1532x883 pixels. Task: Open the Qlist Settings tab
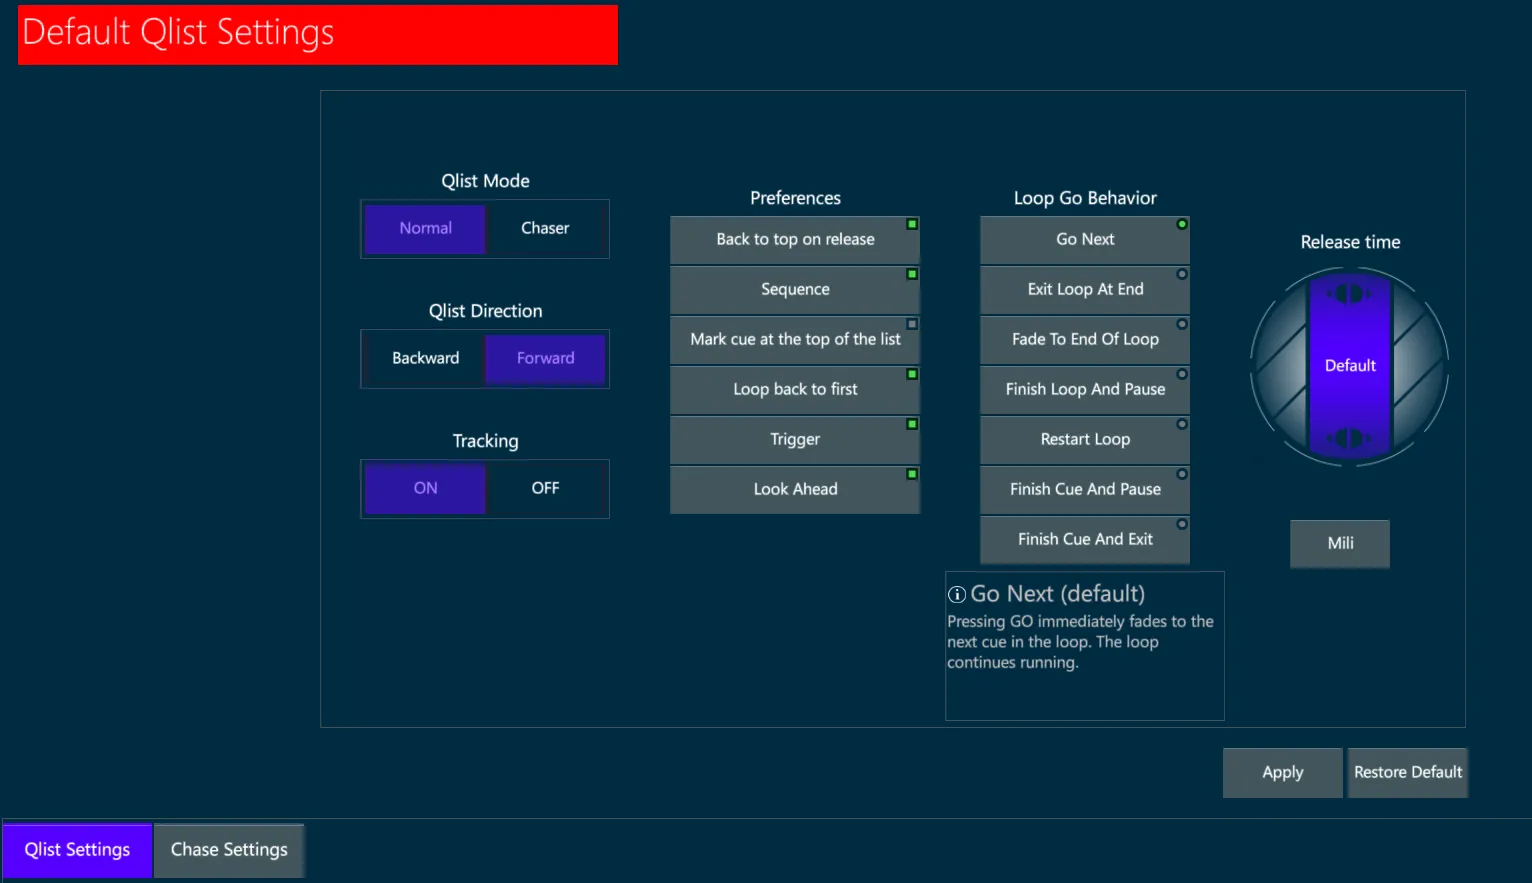[77, 850]
